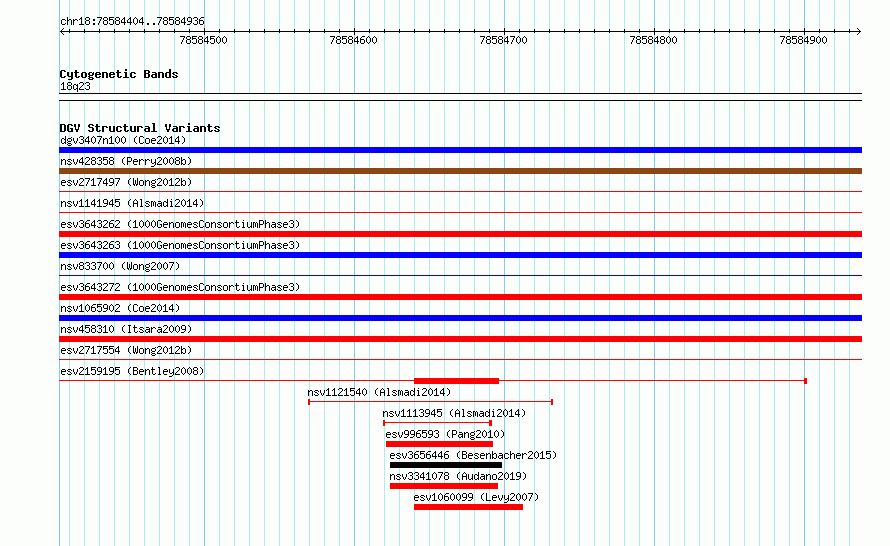Viewport: 890px width, 546px height.
Task: Click the red nsv3341078 variant bar
Action: [444, 486]
